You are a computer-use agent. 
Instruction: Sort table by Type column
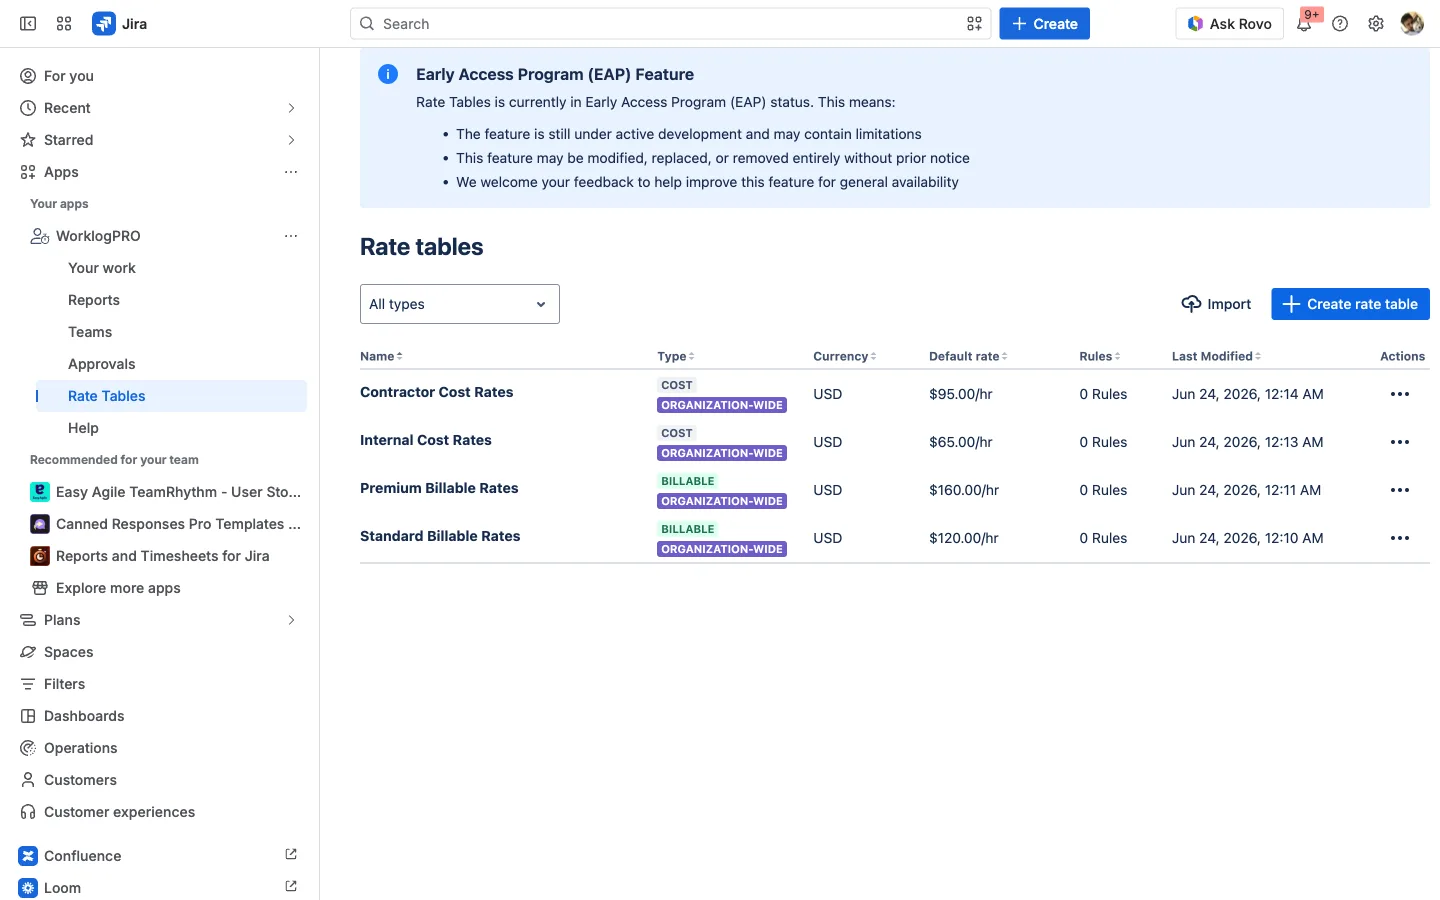(x=676, y=356)
